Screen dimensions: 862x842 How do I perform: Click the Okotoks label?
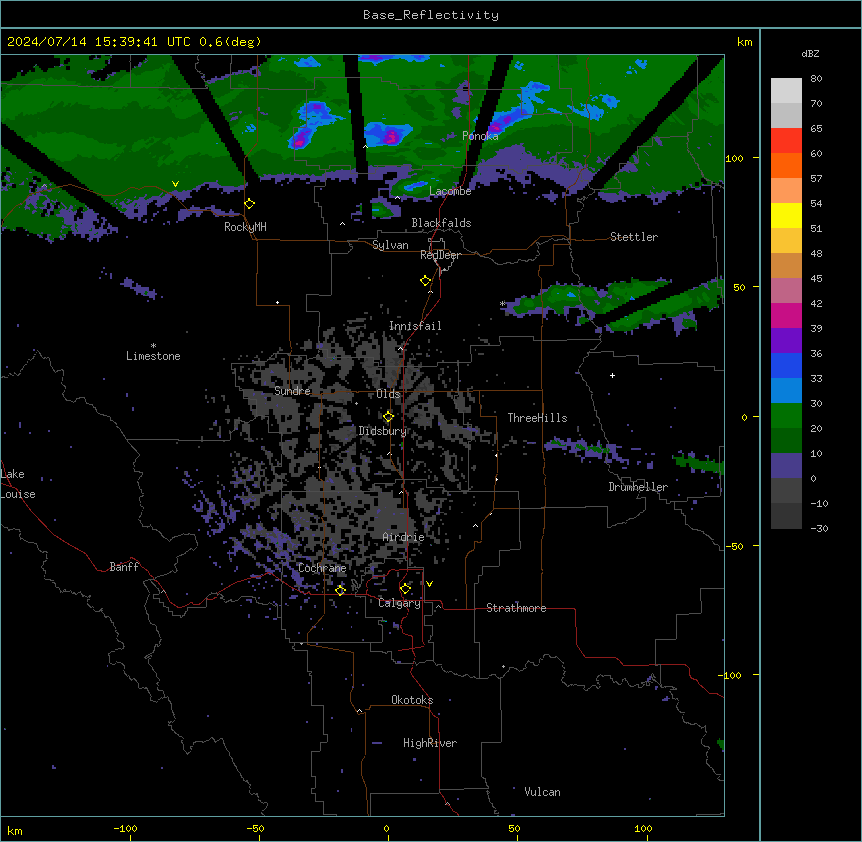click(412, 700)
